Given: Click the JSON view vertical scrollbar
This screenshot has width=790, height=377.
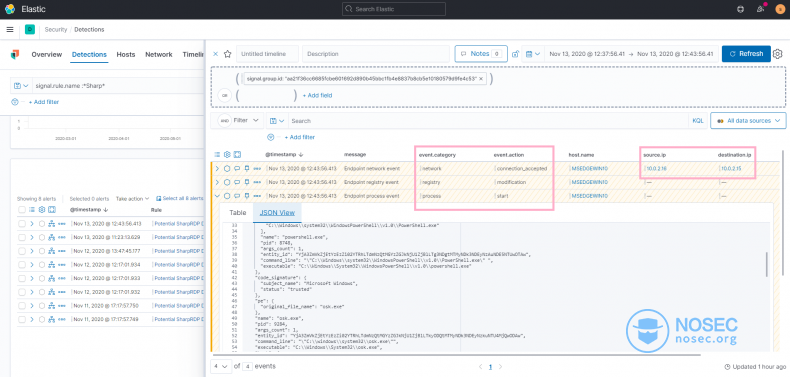Looking at the screenshot, I should pos(767,265).
